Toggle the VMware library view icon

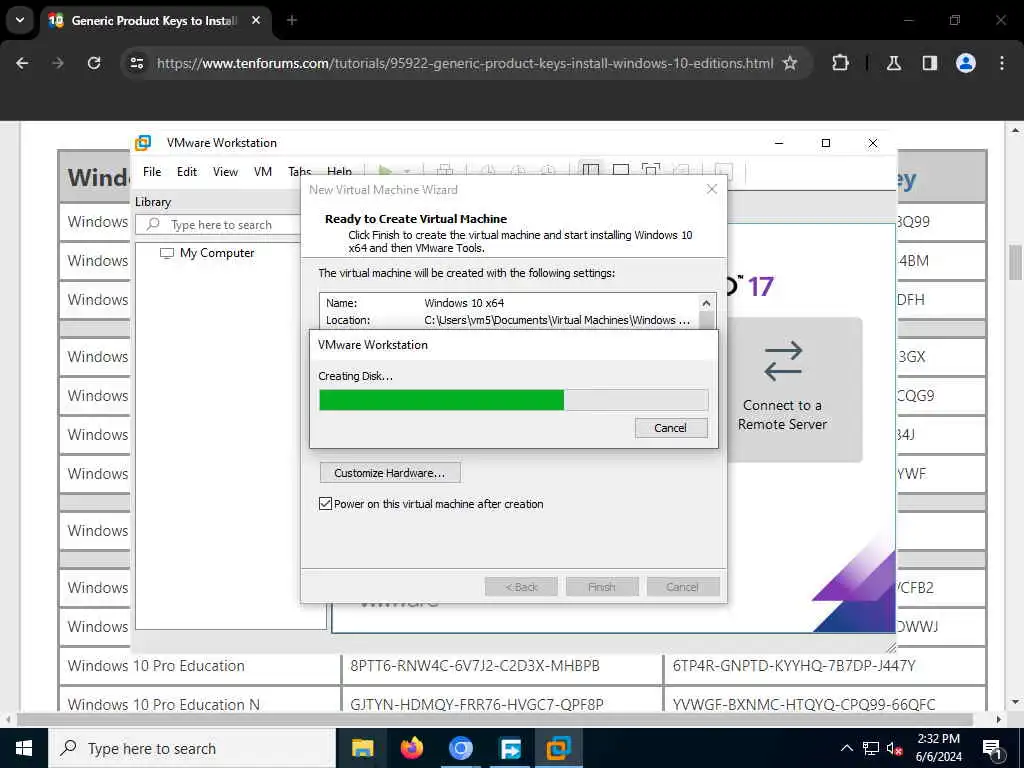[x=591, y=170]
